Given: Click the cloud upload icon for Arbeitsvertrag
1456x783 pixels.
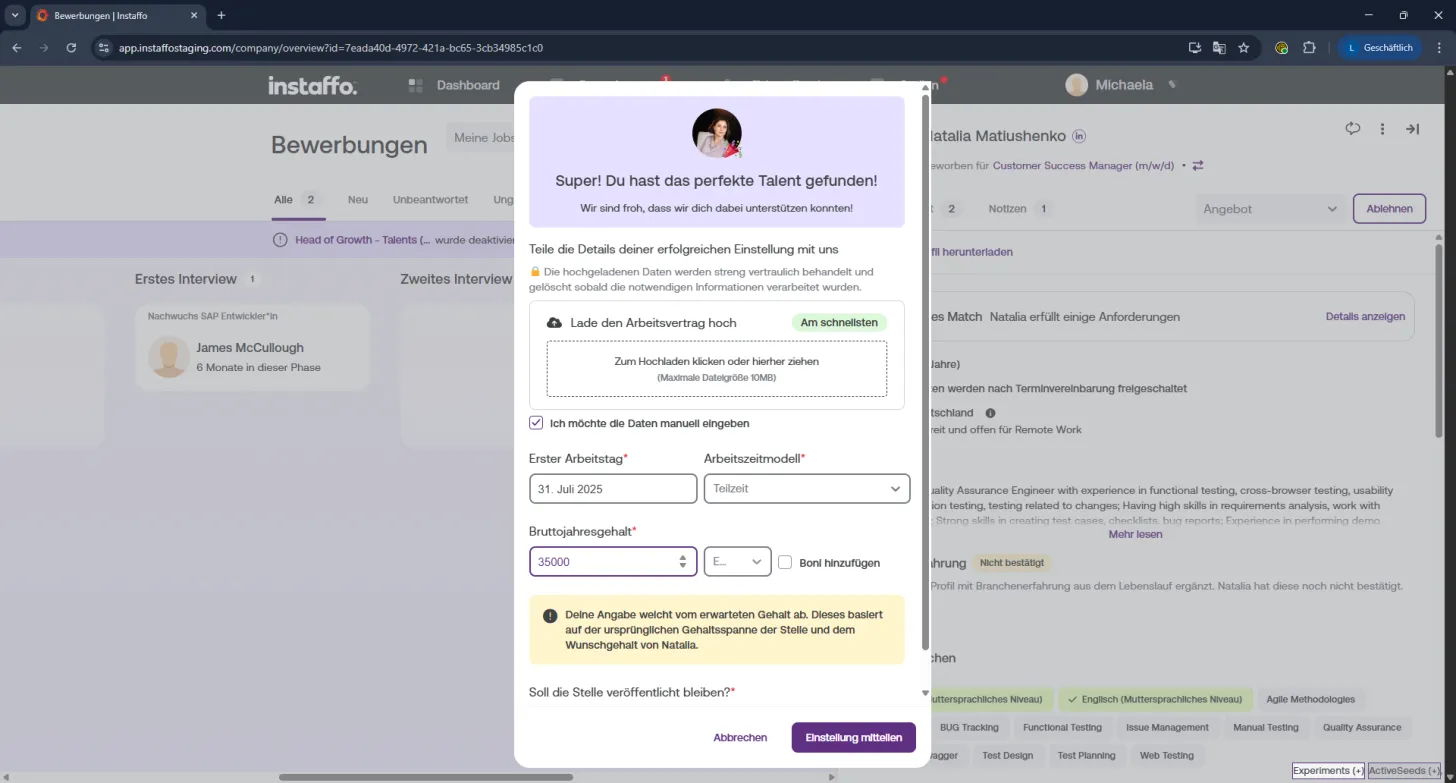Looking at the screenshot, I should tap(554, 323).
